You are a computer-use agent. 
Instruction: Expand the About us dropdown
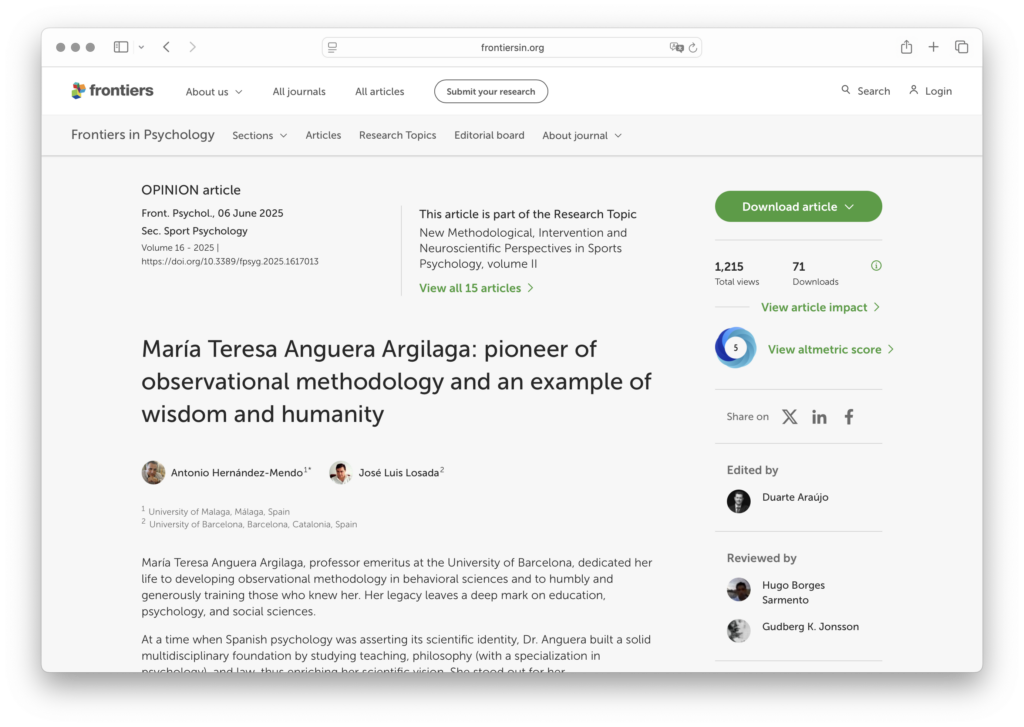213,92
